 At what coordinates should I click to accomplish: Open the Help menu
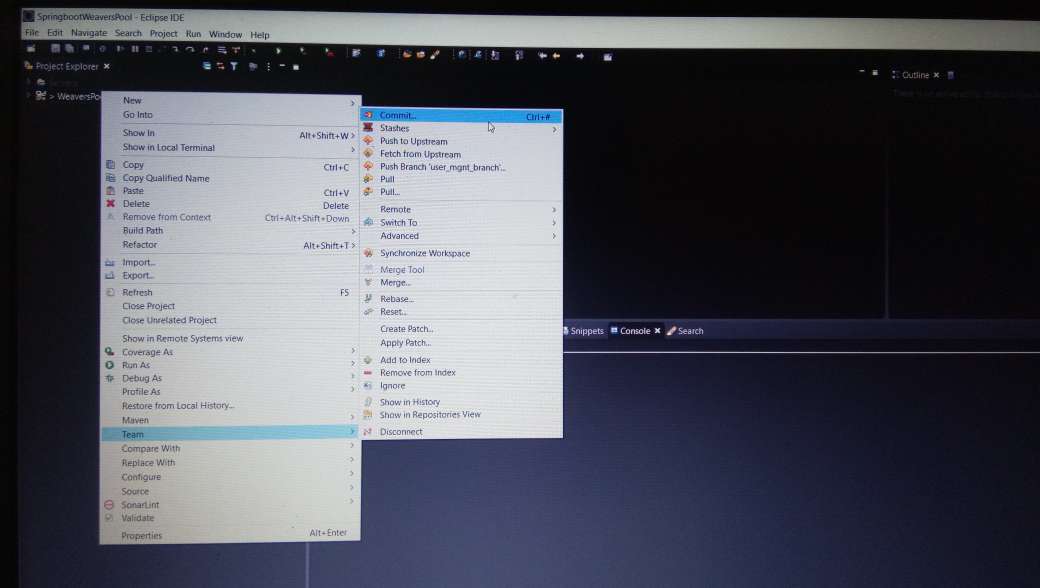[260, 34]
